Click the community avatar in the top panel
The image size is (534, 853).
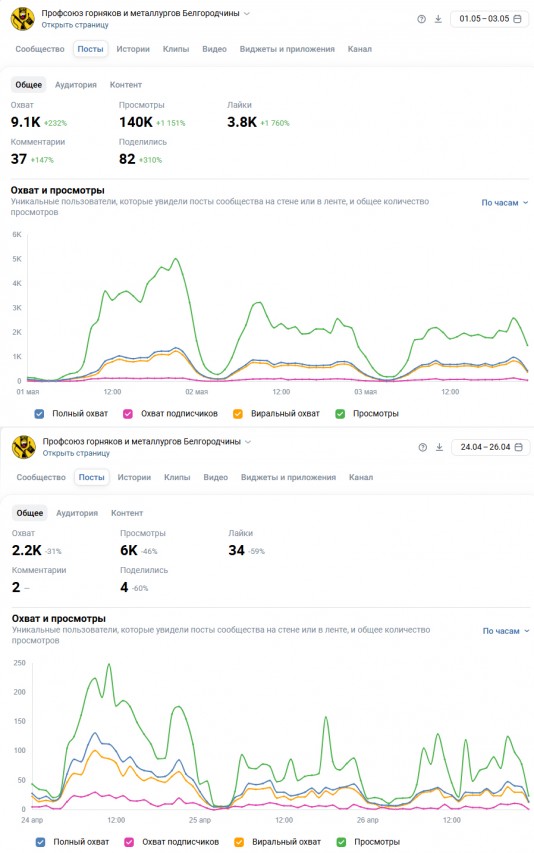(23, 18)
